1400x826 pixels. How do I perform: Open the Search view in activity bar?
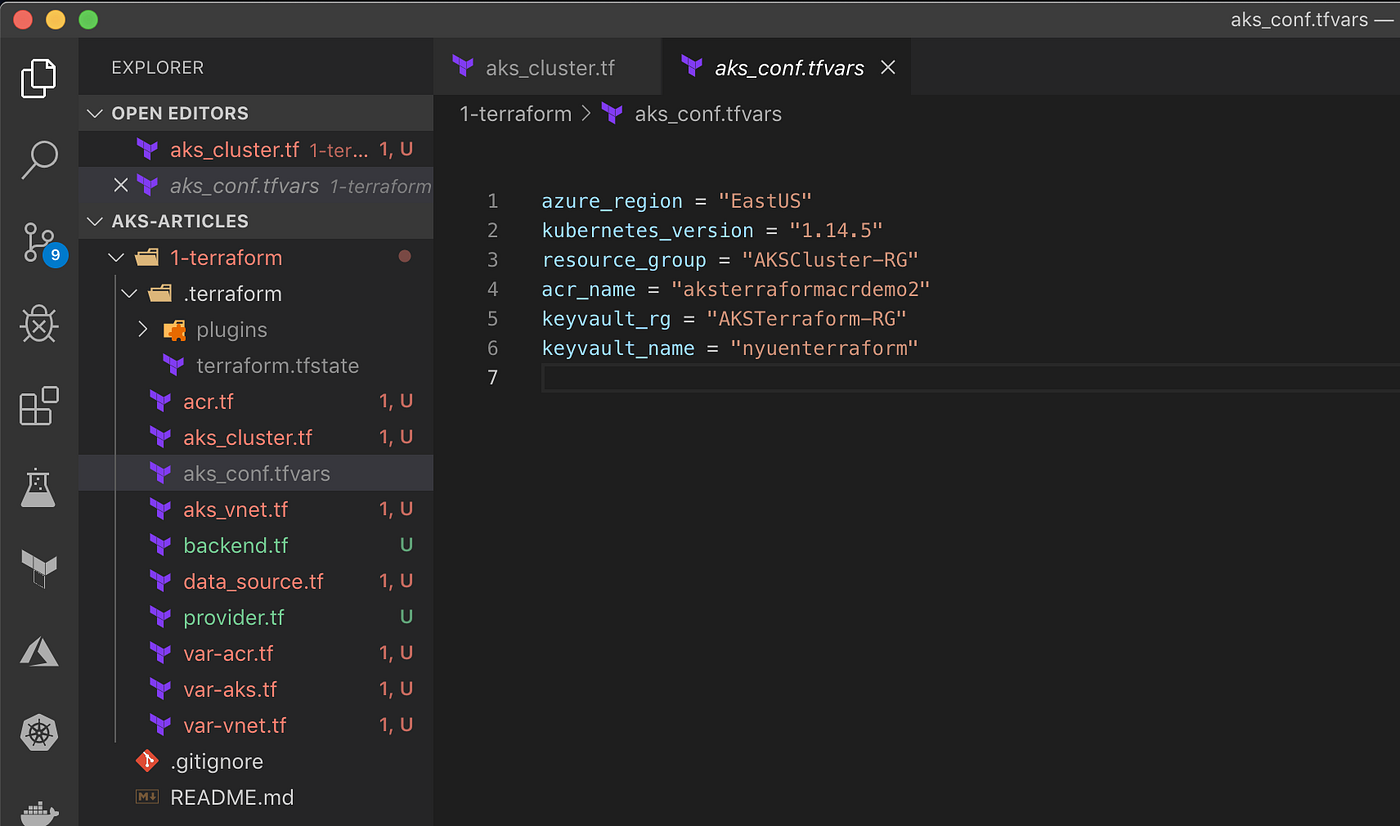click(x=39, y=160)
